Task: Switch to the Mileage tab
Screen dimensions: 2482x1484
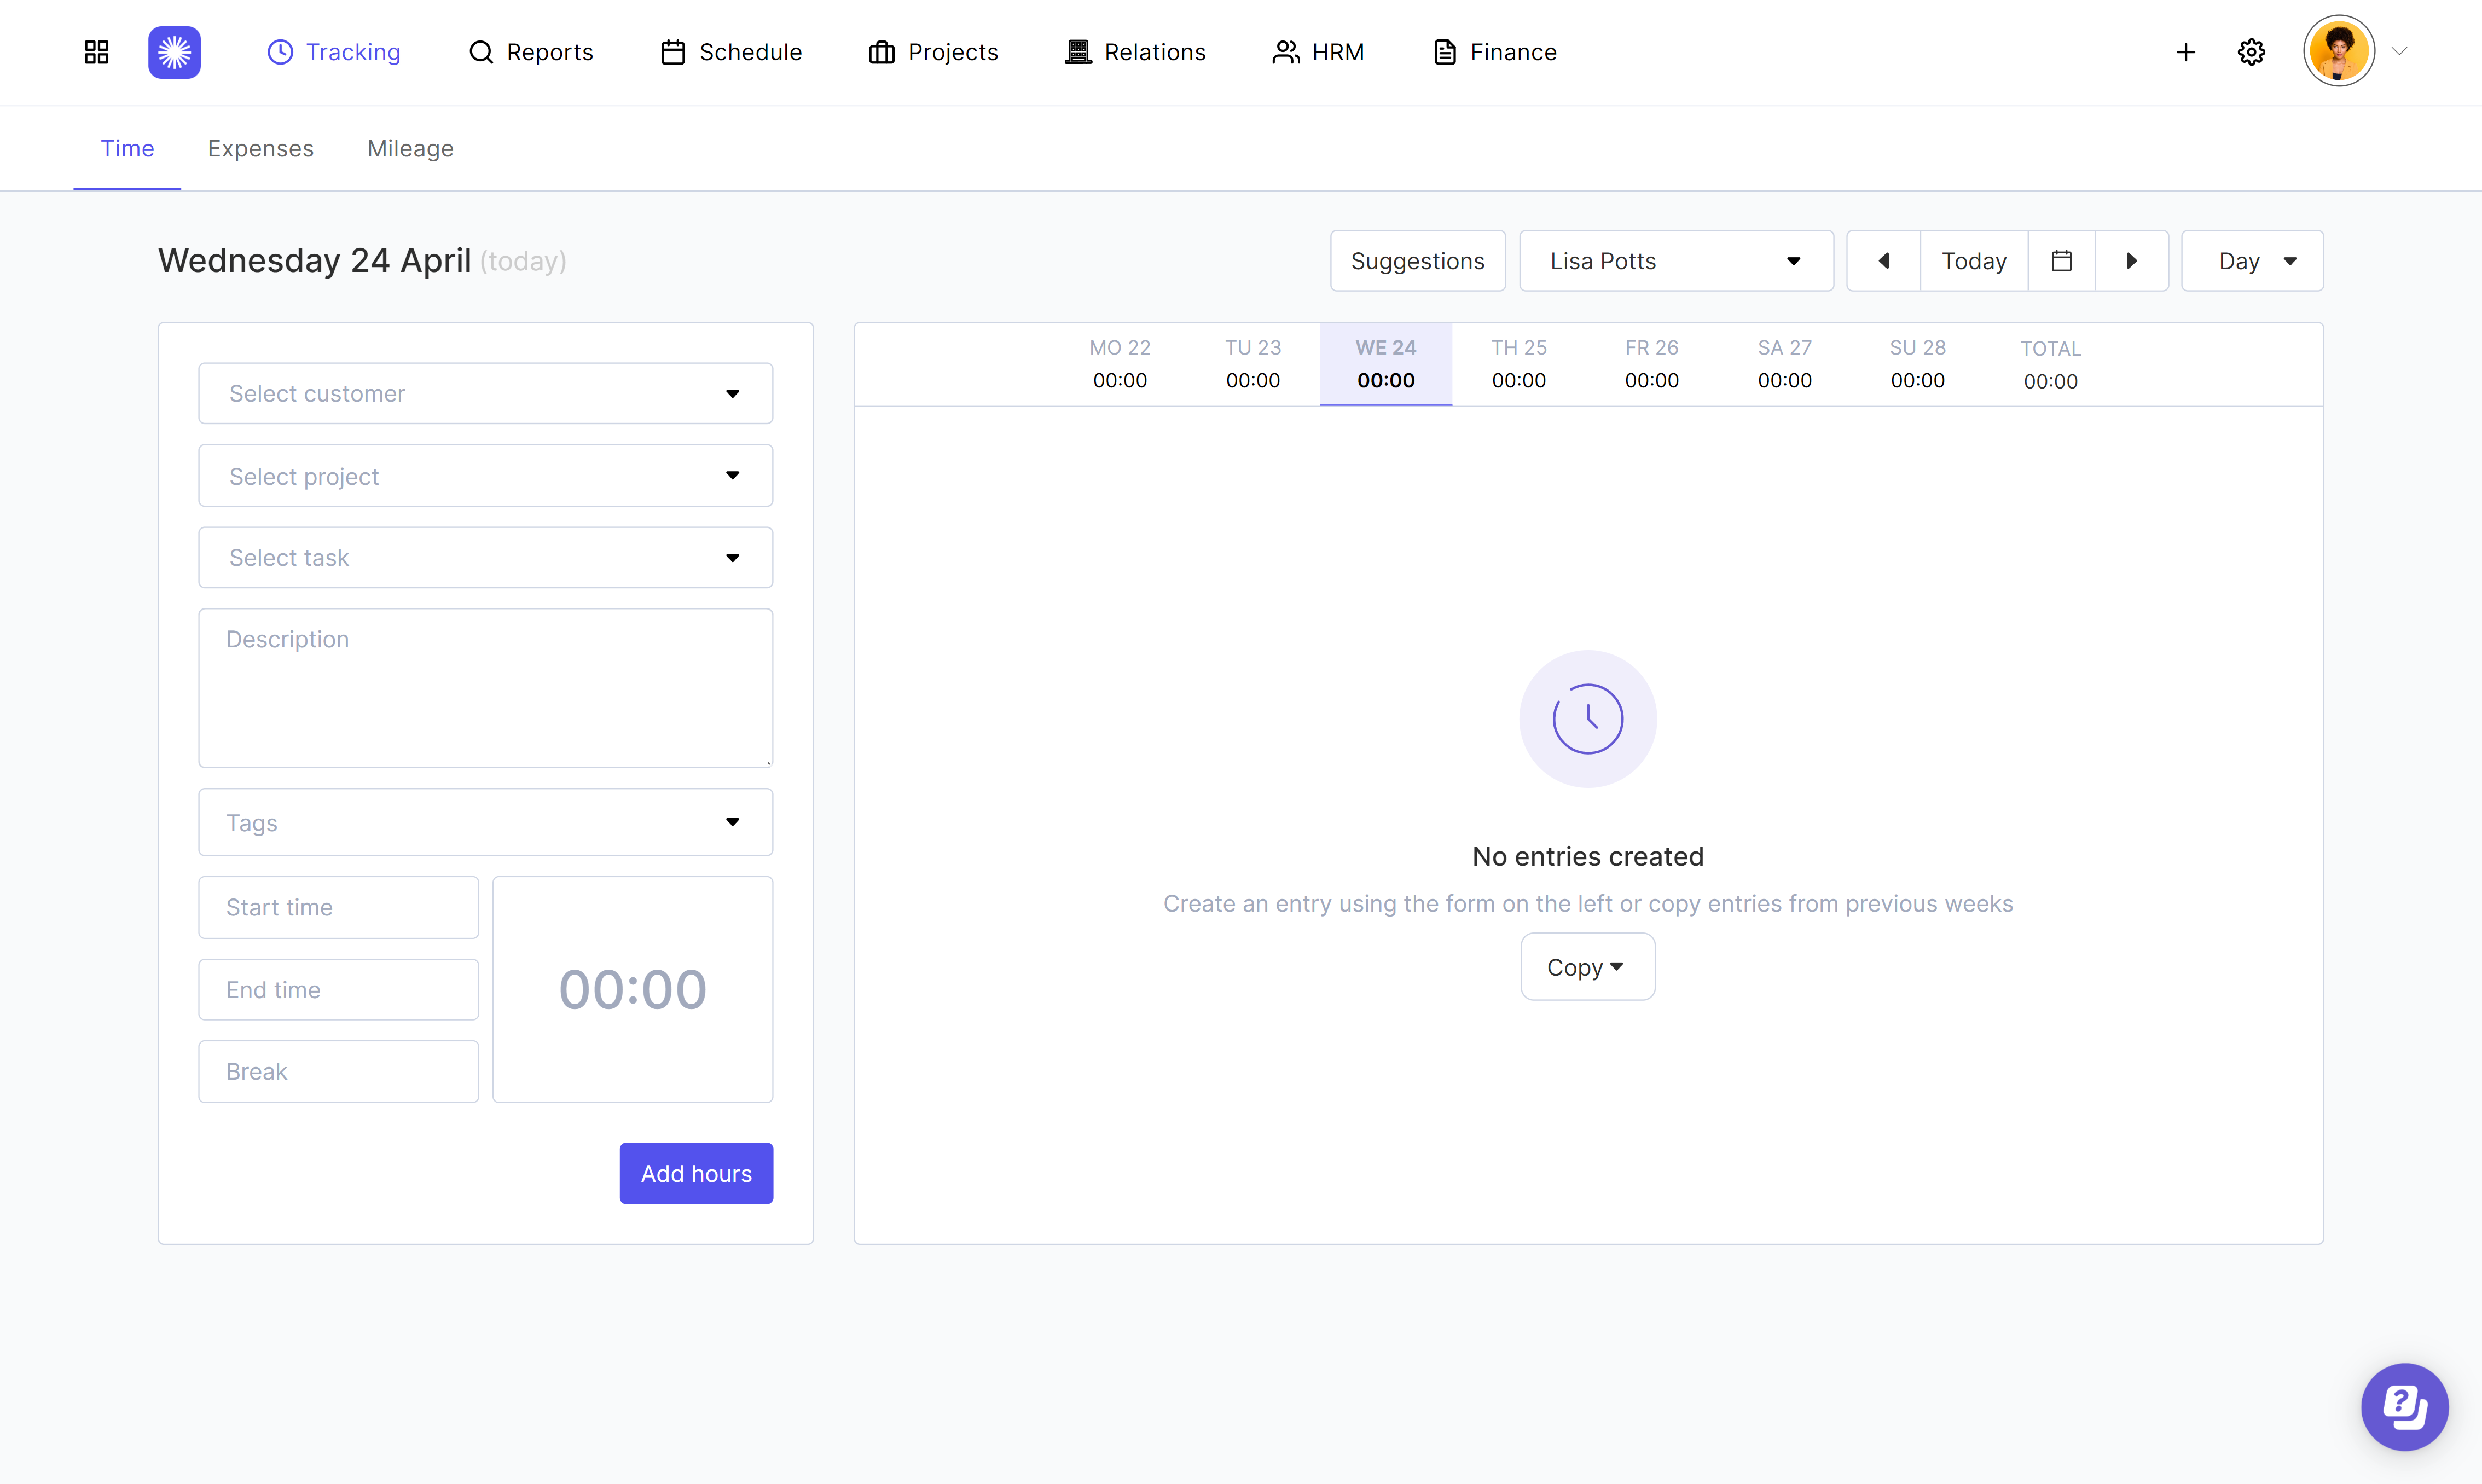Action: coord(410,148)
